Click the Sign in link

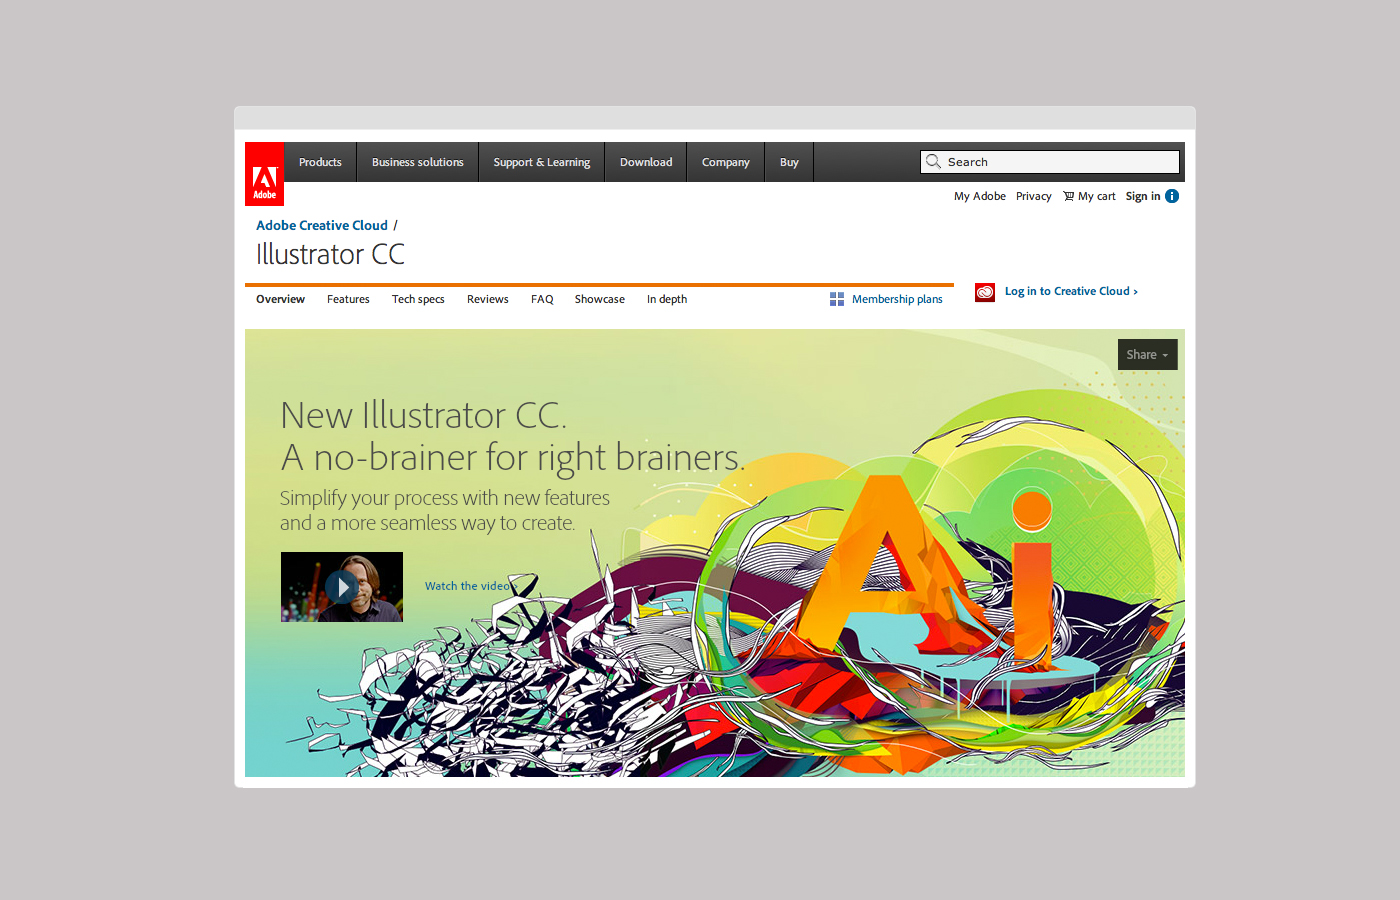[x=1143, y=196]
